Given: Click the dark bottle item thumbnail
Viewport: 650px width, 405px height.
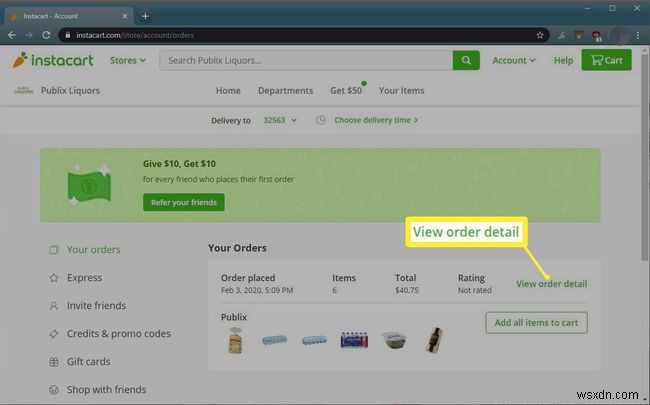Looking at the screenshot, I should coord(434,340).
